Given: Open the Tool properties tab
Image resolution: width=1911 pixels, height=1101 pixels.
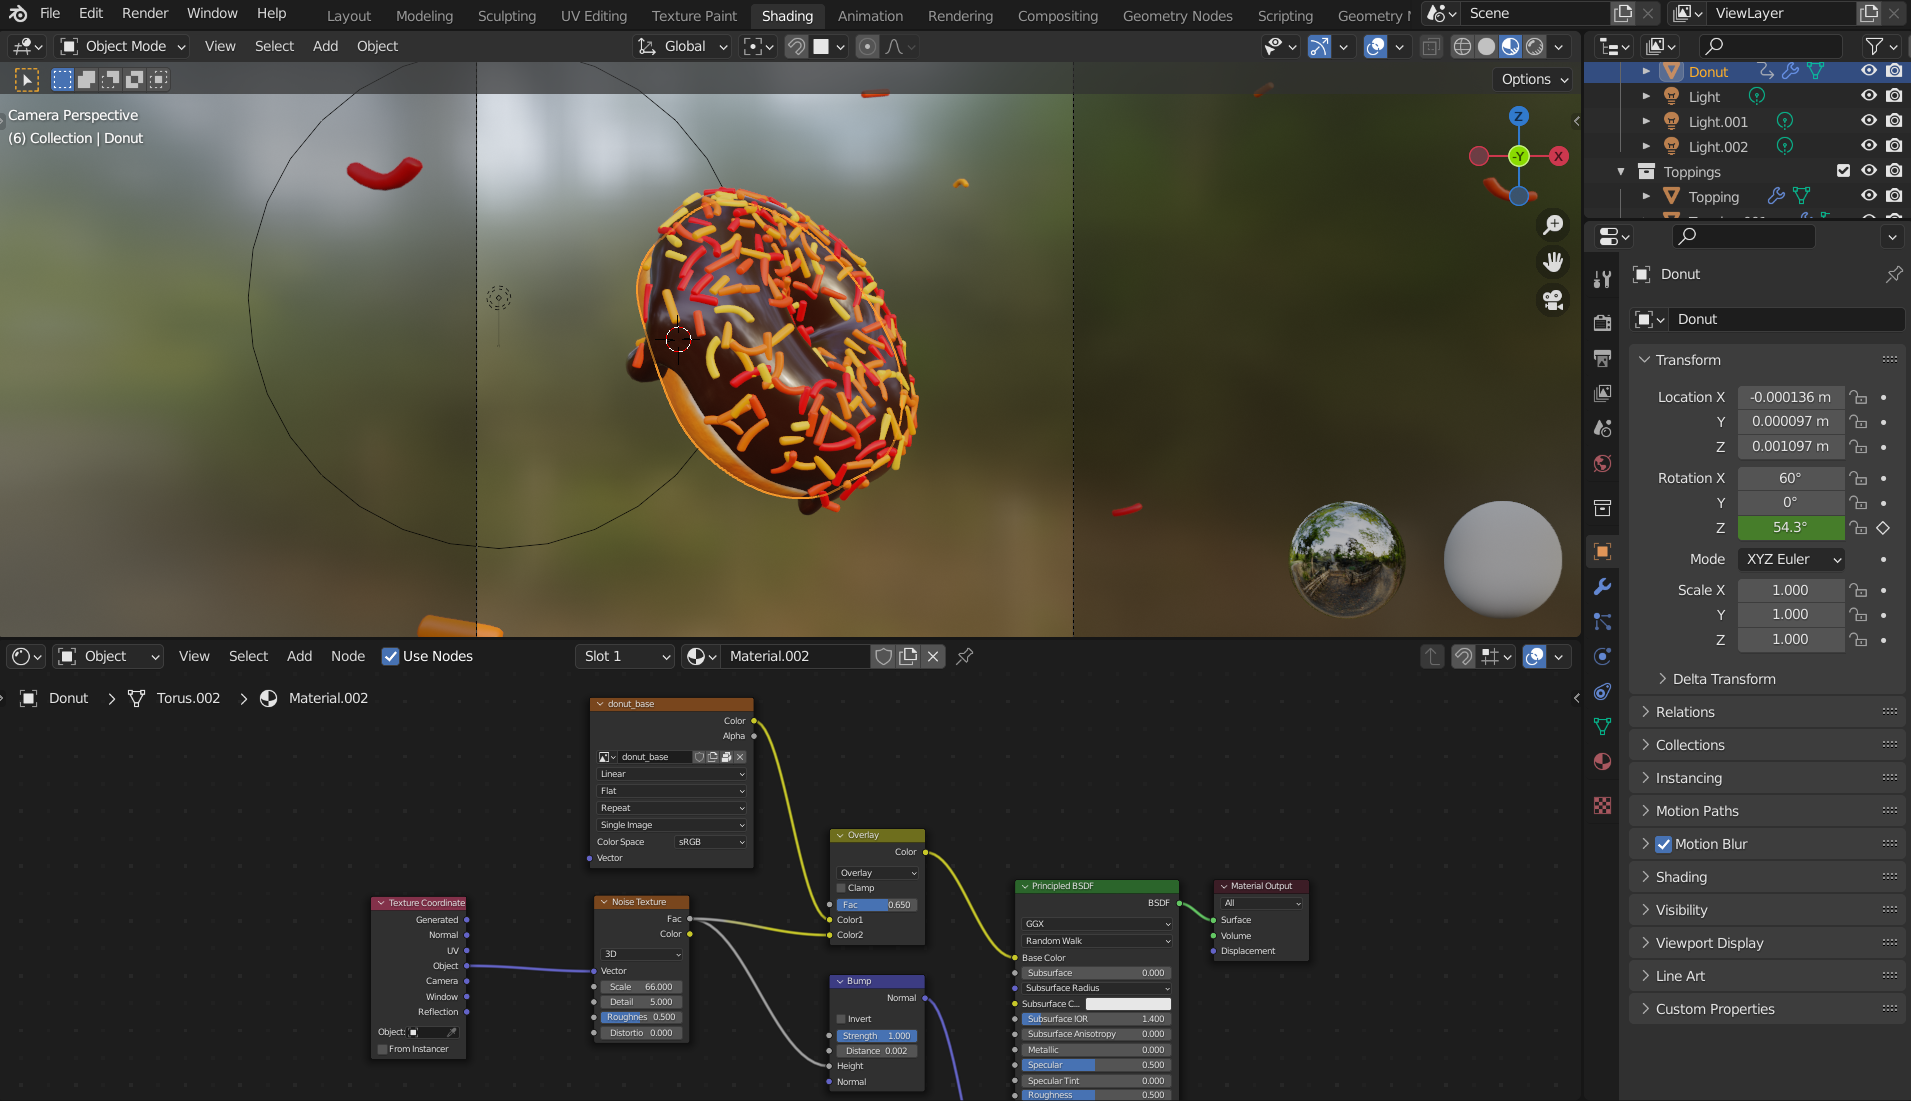Looking at the screenshot, I should click(x=1602, y=279).
